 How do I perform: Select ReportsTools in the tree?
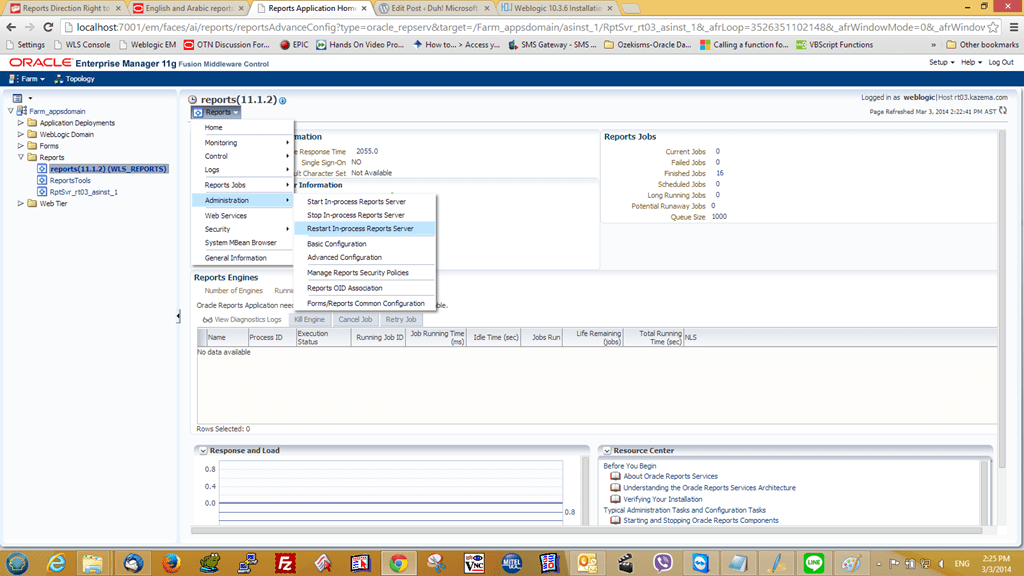70,180
